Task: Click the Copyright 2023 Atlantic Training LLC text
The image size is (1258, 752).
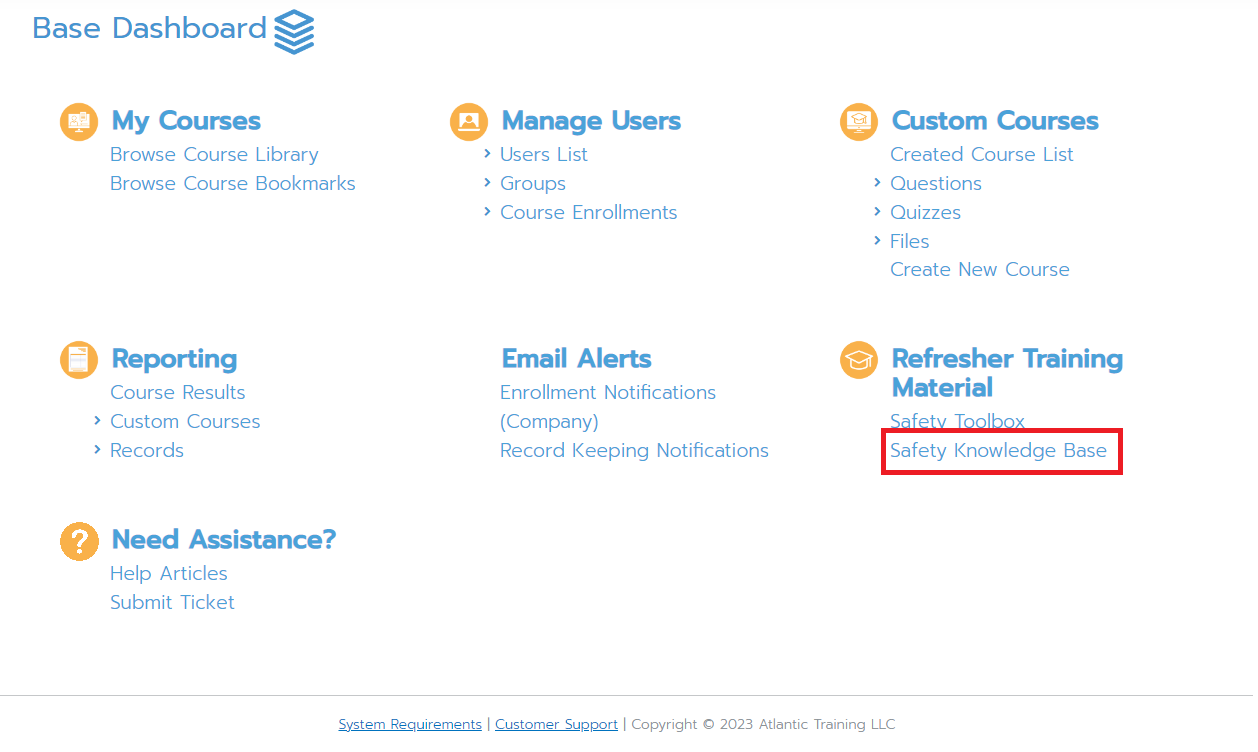Action: 763,724
